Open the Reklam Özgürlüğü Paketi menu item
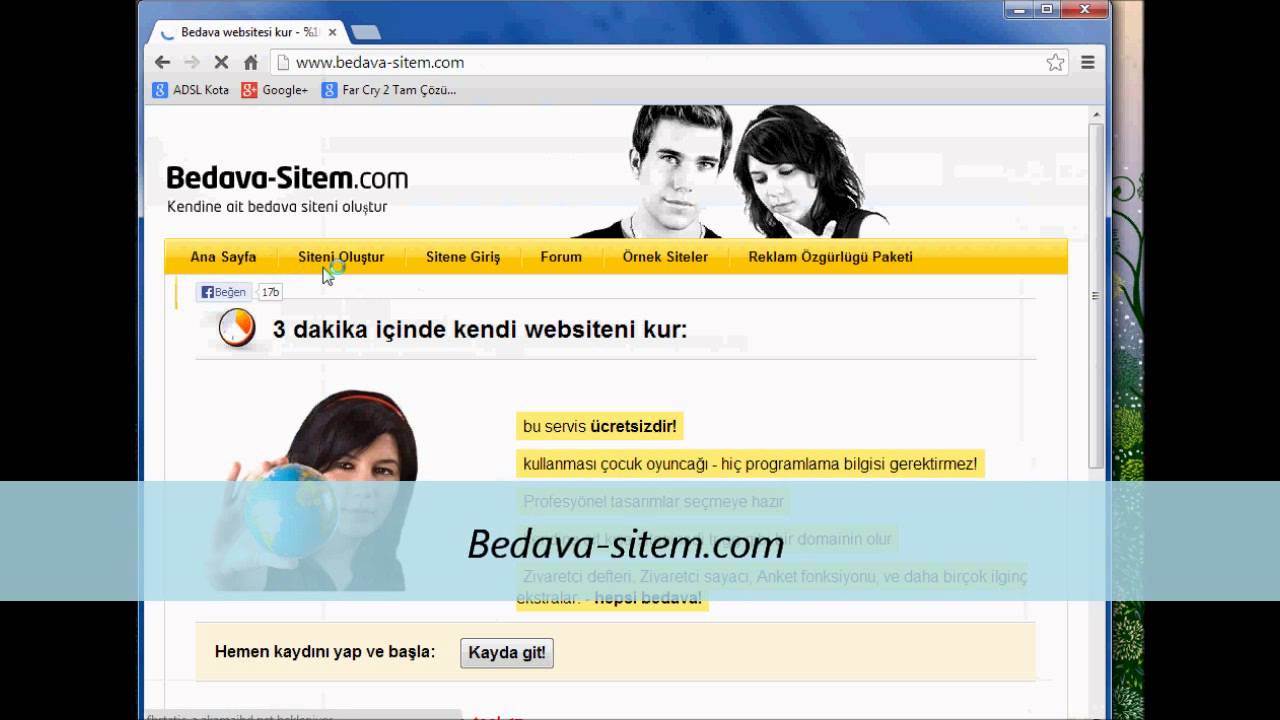 [x=830, y=257]
